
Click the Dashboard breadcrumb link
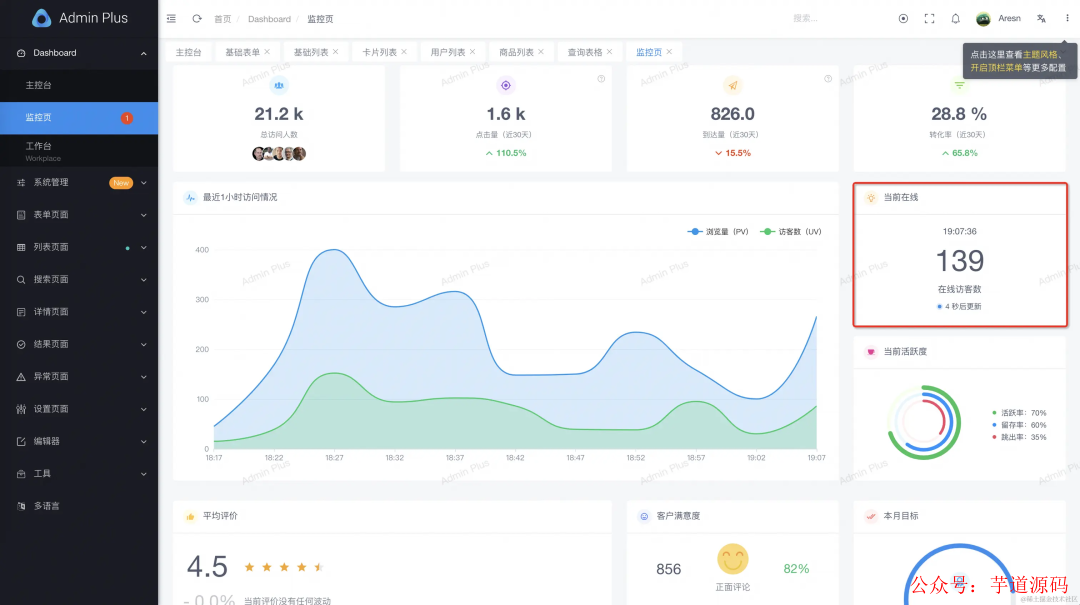[269, 19]
